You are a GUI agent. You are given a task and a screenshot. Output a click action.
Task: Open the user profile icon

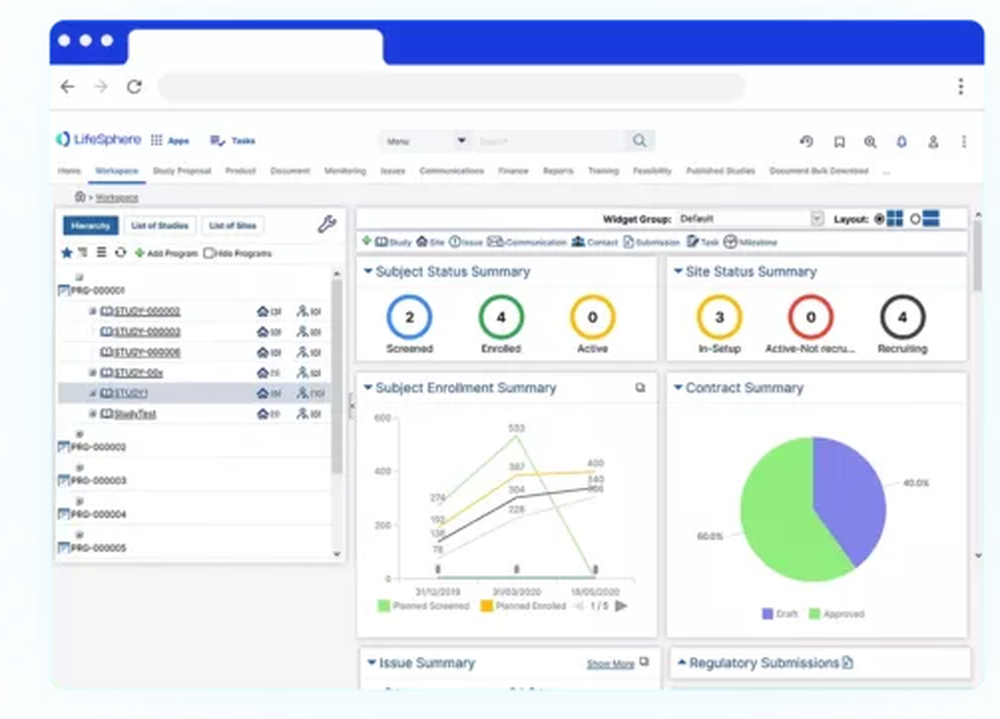pos(932,142)
